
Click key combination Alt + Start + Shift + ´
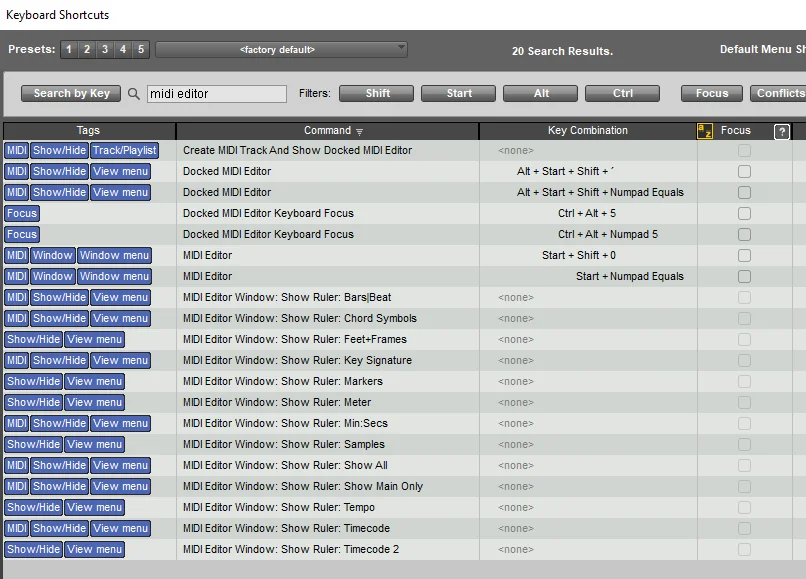[565, 171]
